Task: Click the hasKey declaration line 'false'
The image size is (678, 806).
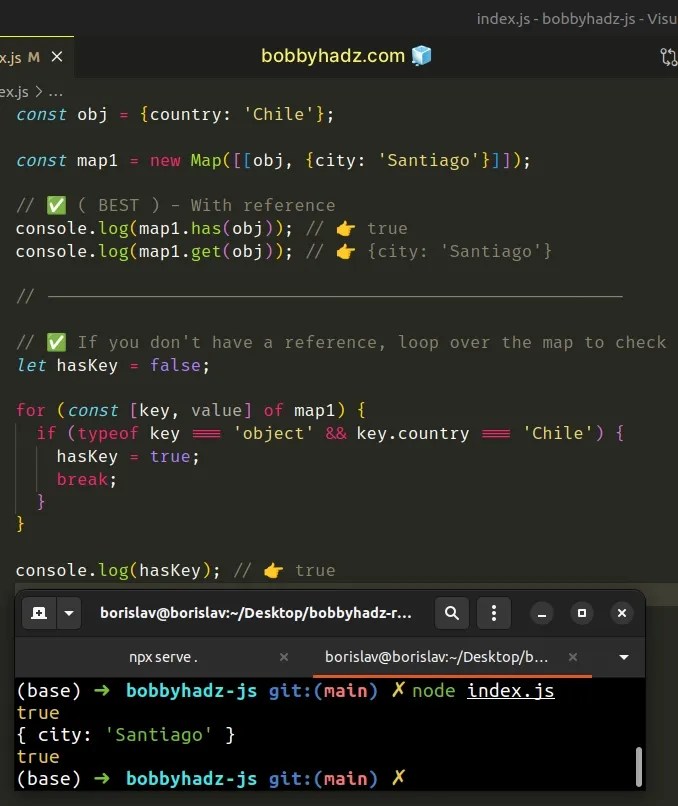Action: tap(175, 365)
